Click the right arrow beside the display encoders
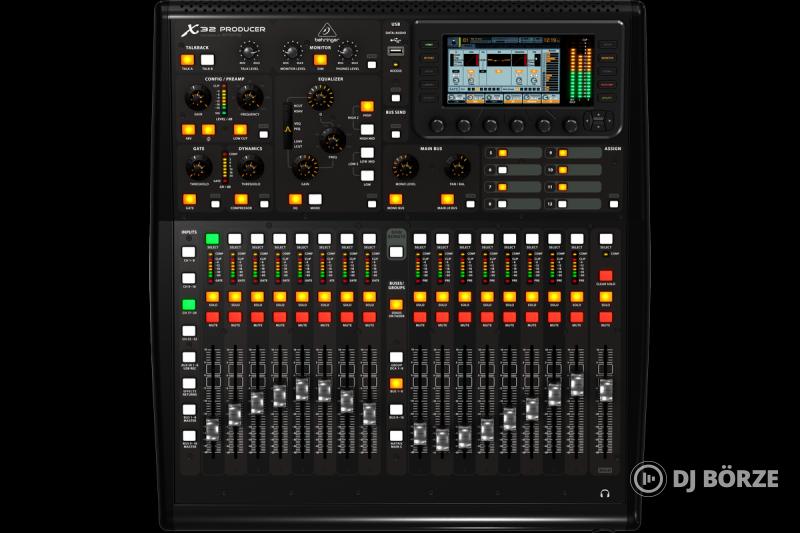The height and width of the screenshot is (533, 800). point(609,121)
